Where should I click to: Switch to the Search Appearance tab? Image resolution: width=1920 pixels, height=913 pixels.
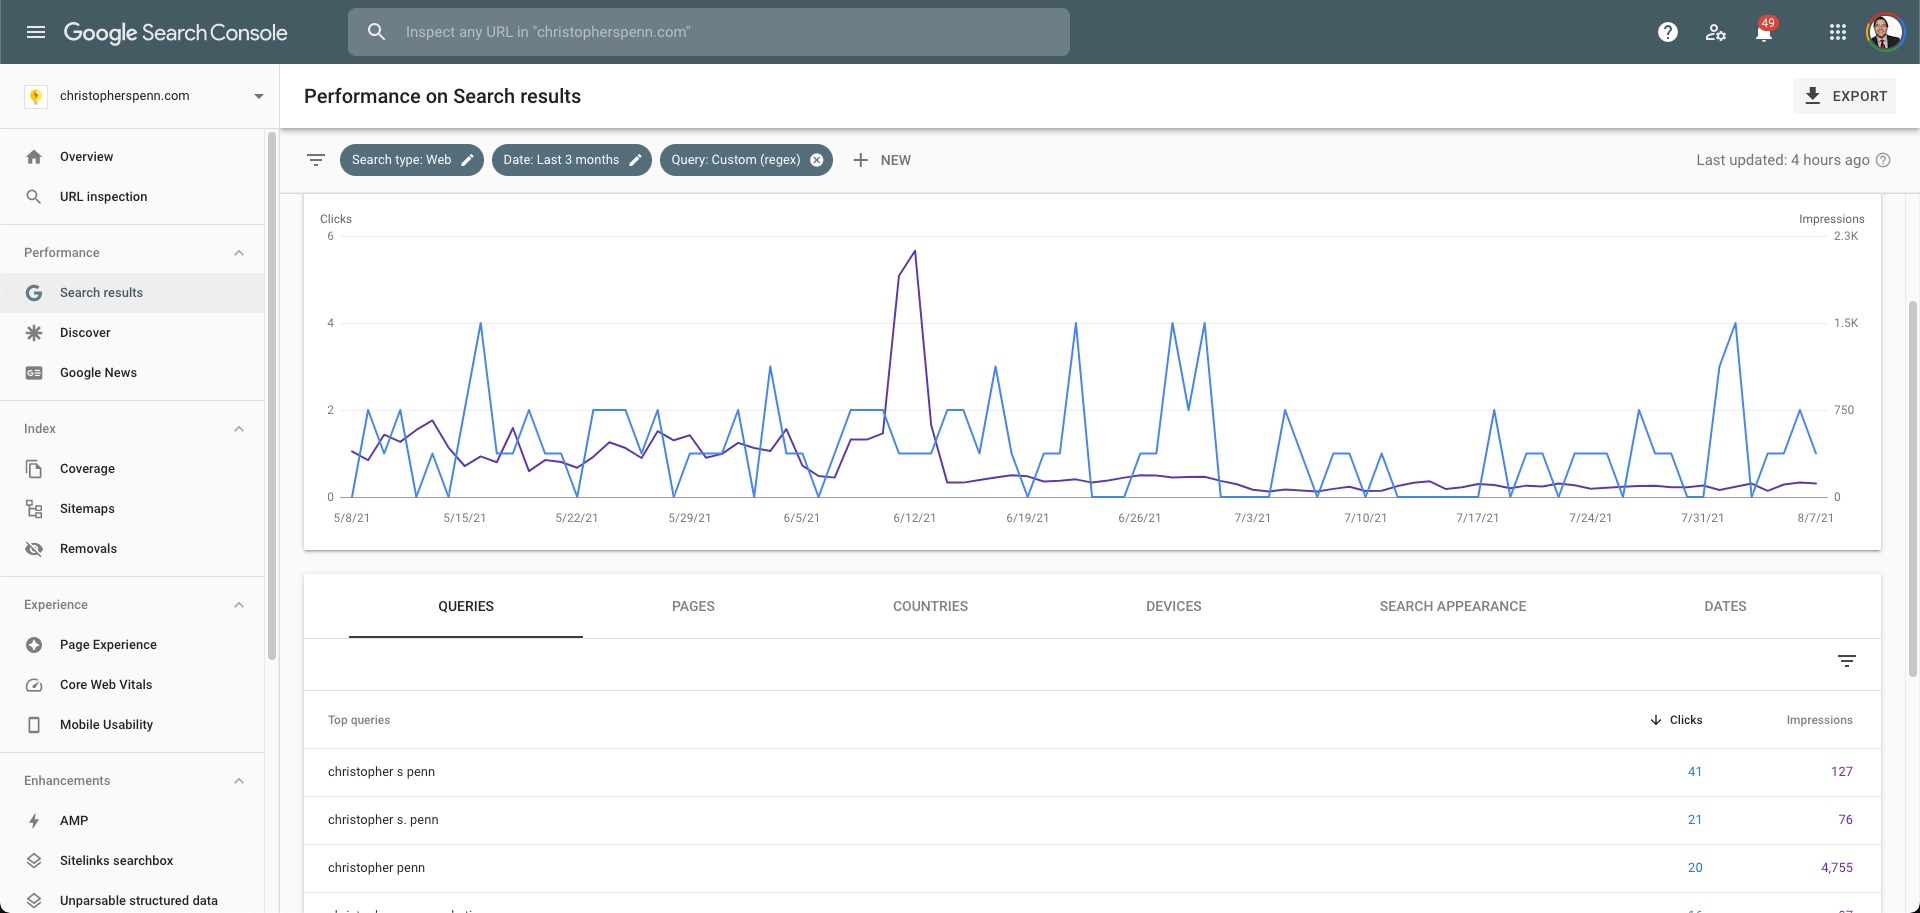(x=1453, y=606)
